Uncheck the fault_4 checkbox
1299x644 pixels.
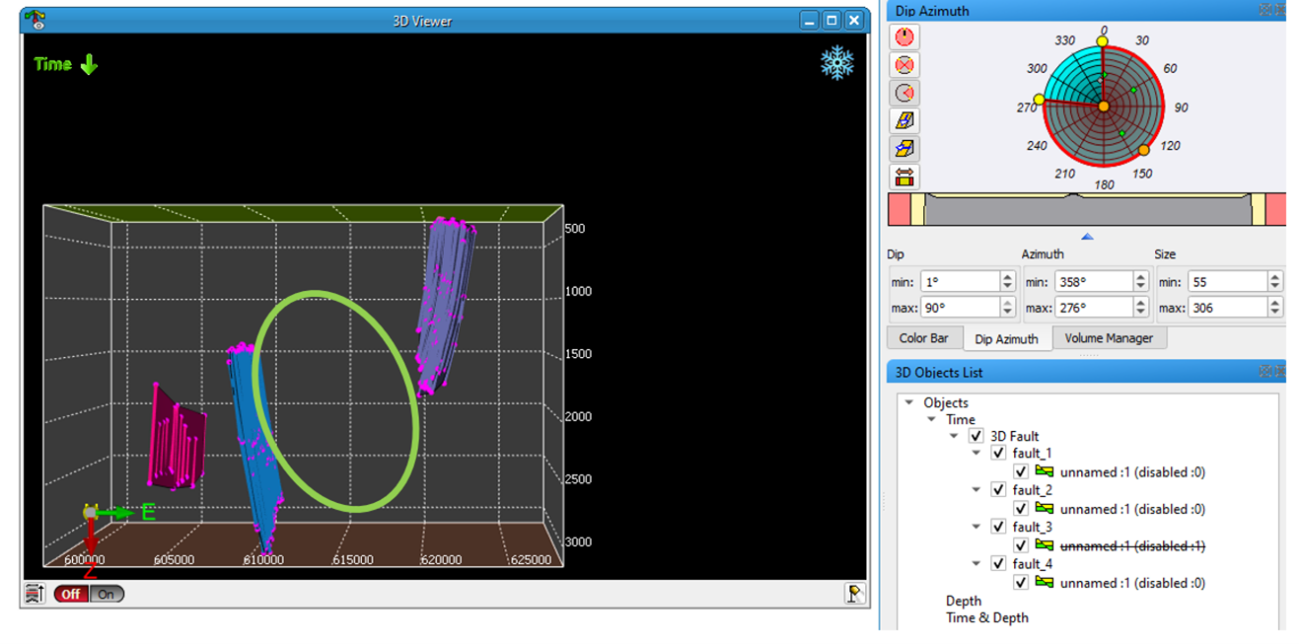click(998, 564)
